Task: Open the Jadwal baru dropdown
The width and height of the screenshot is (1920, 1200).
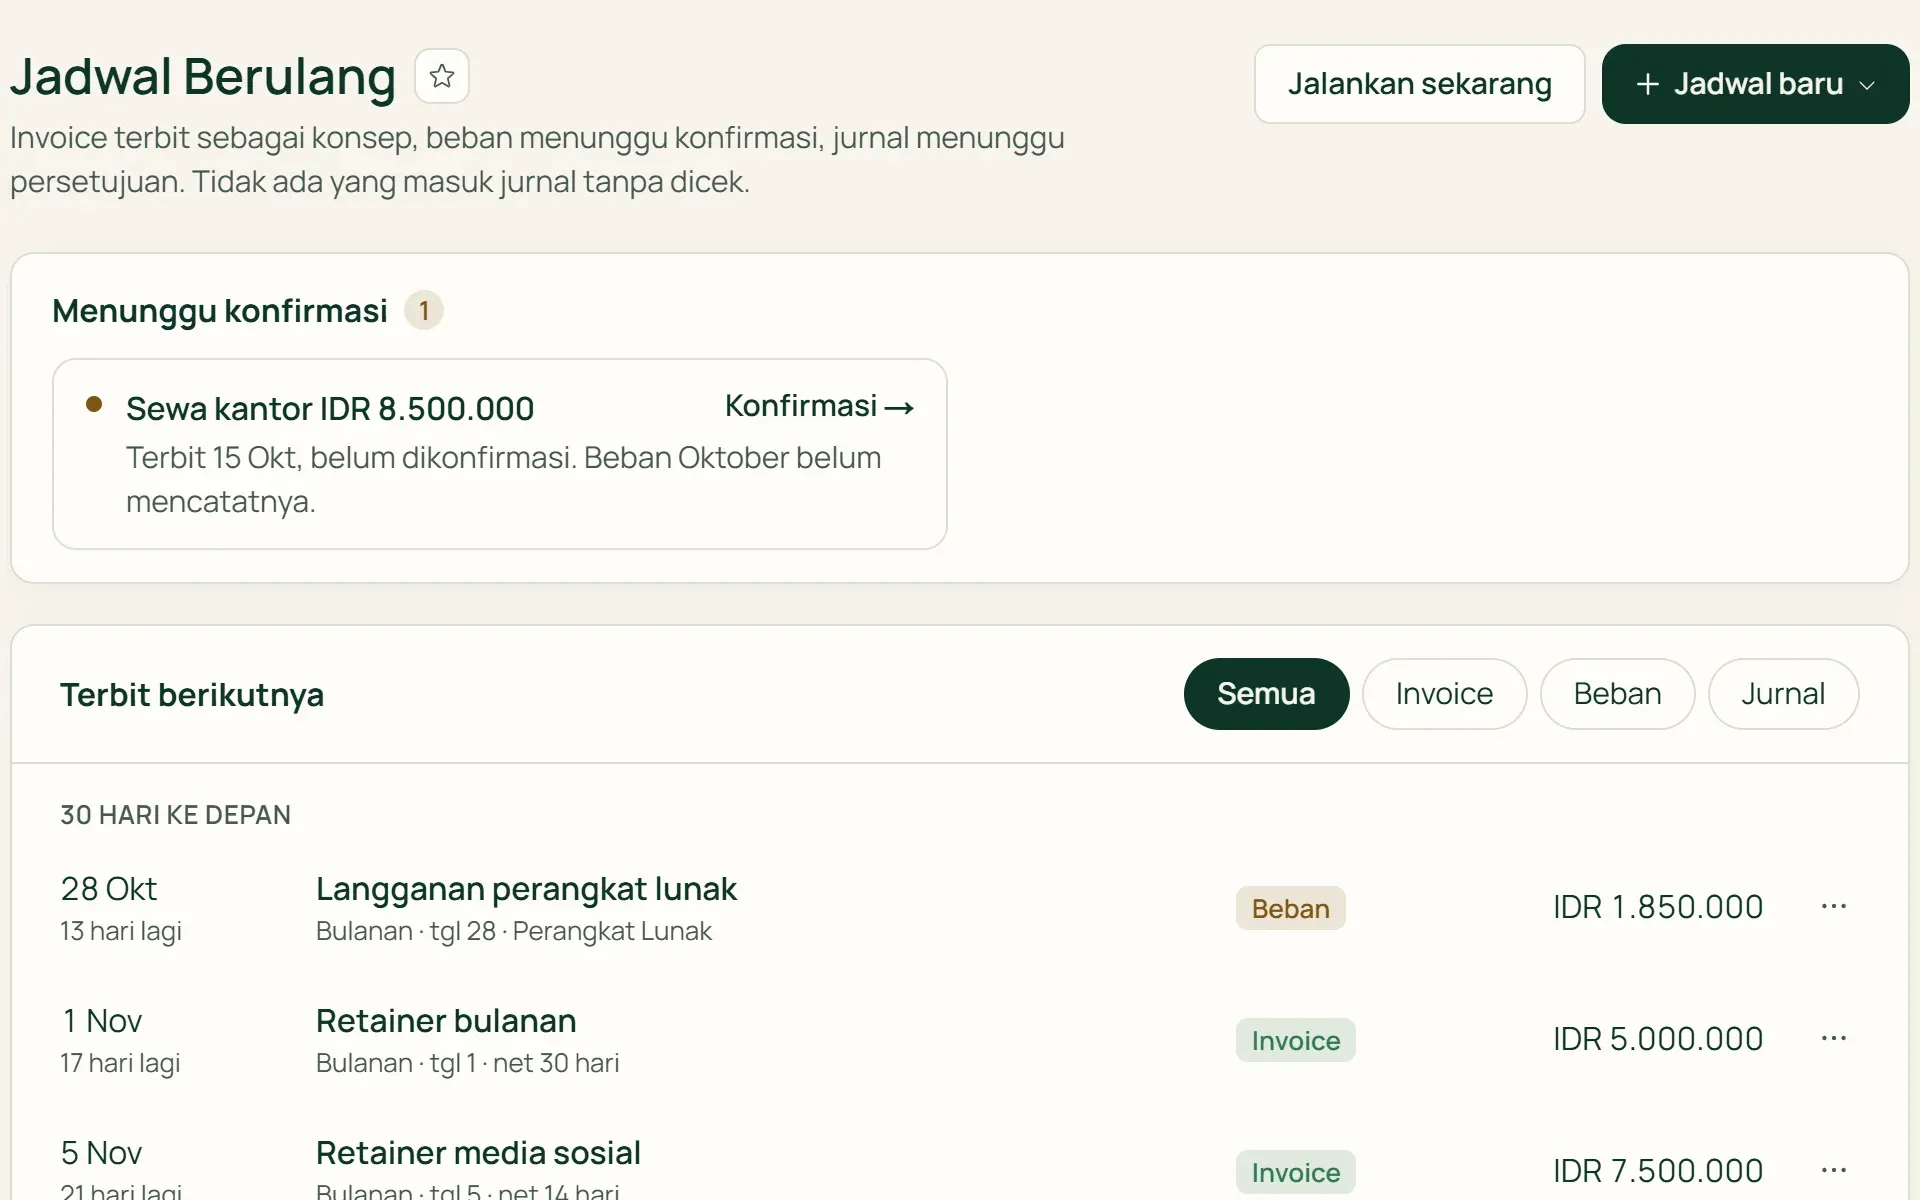Action: [1755, 84]
